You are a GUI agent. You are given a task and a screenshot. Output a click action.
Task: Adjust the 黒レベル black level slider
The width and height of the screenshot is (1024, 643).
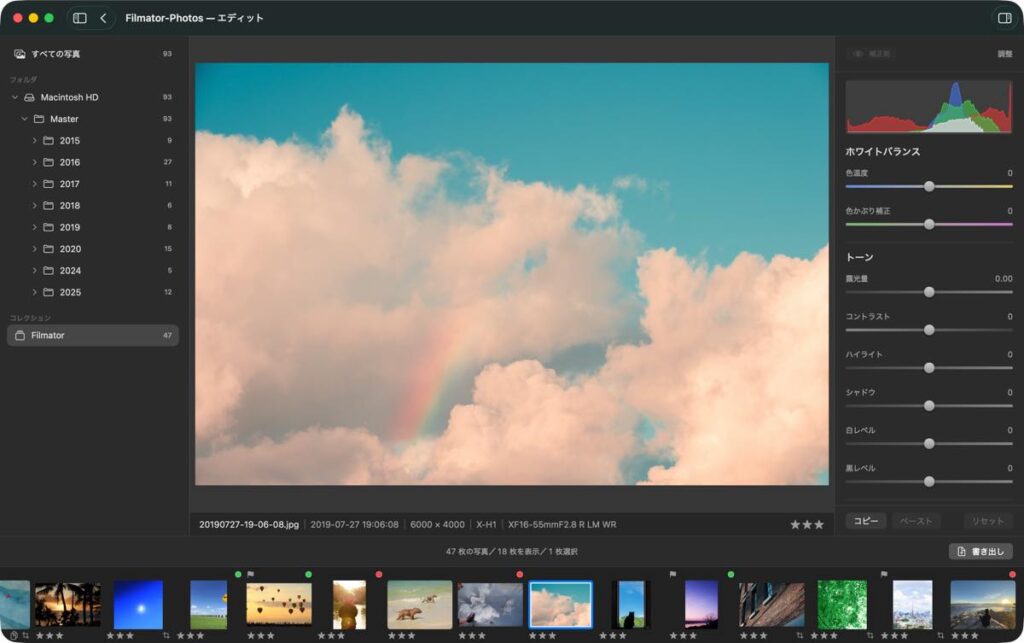929,482
